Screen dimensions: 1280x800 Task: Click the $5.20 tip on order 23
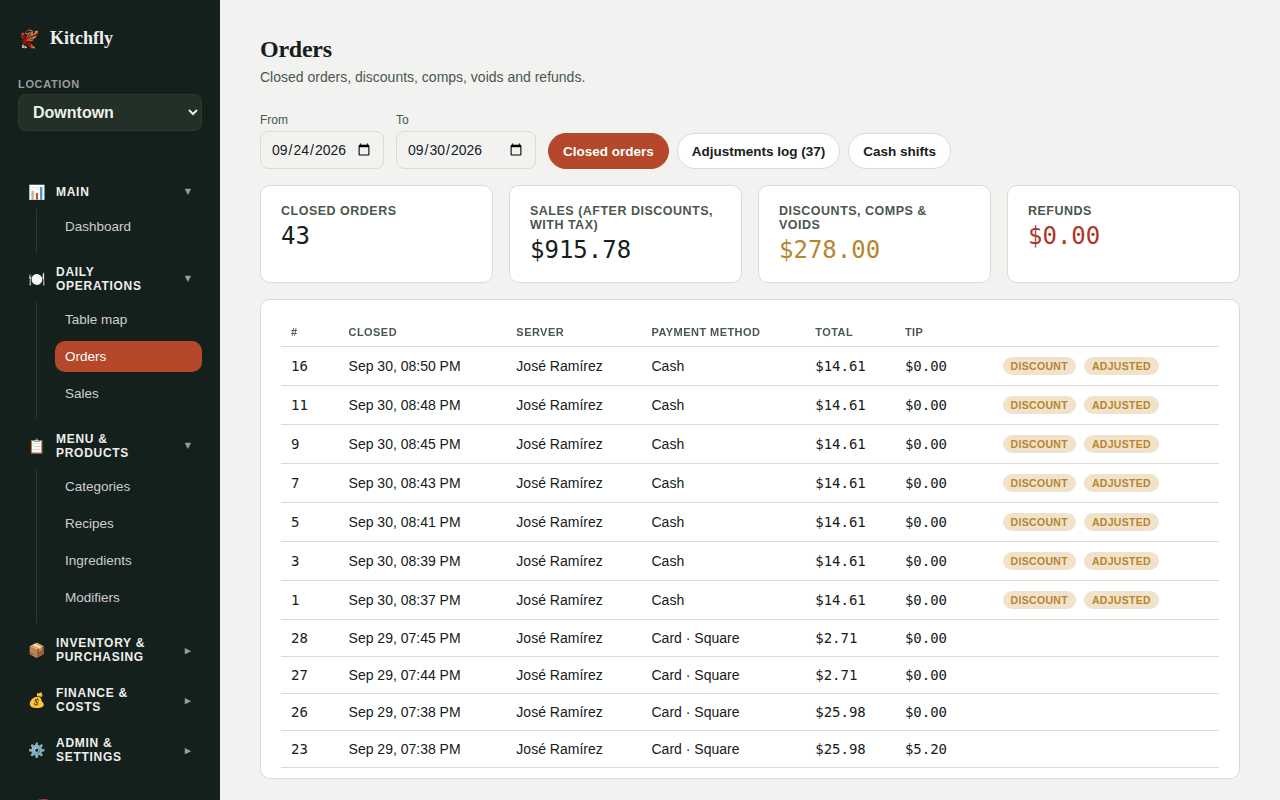[926, 749]
